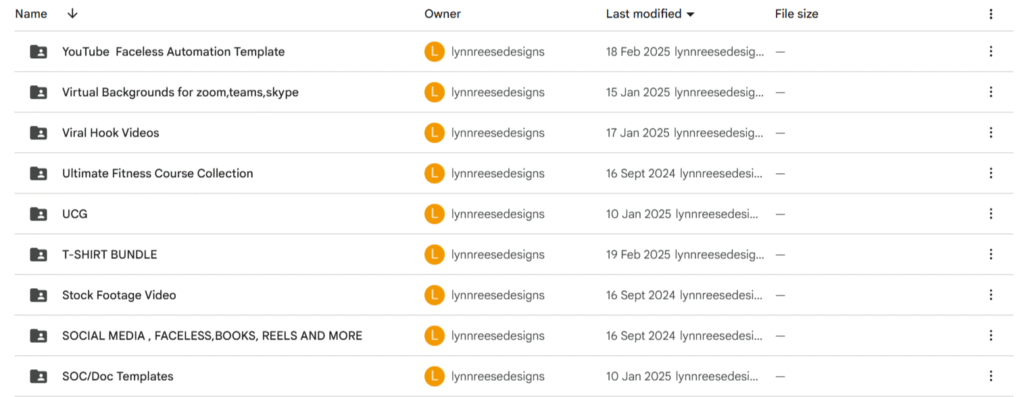Open the header three-dot menu above the list

coord(991,14)
